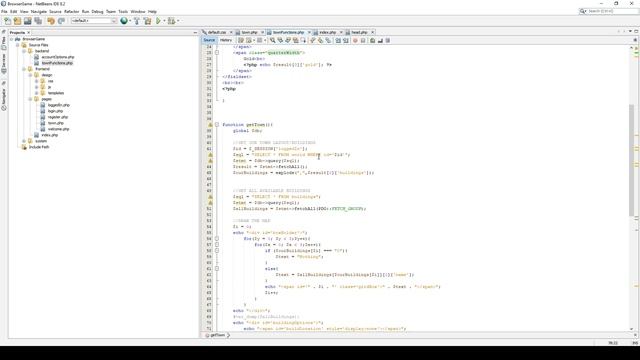Click the Undo toolbar icon
The width and height of the screenshot is (640, 360).
[x=51, y=21]
